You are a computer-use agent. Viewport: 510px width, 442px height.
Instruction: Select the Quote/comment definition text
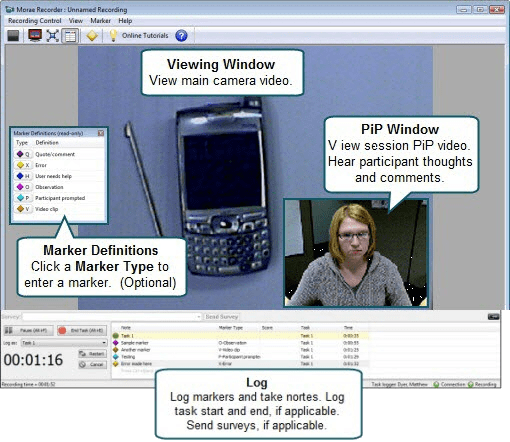55,154
